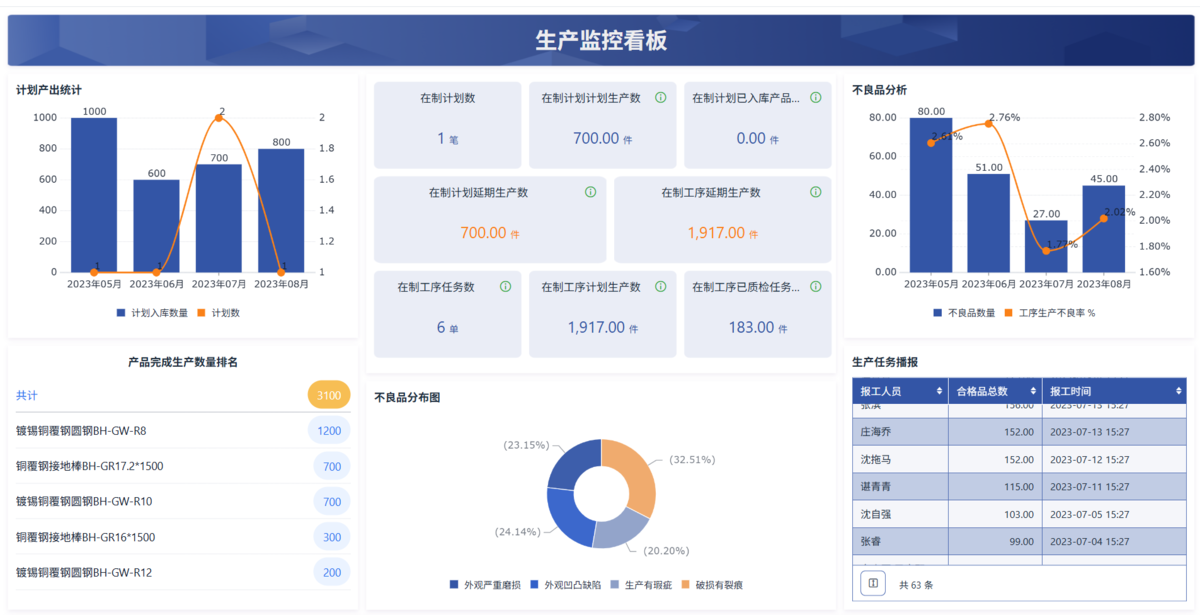Click the 45.00 defect bar for 2023年08月
Screen dimensions: 1200x615
[x=1103, y=229]
